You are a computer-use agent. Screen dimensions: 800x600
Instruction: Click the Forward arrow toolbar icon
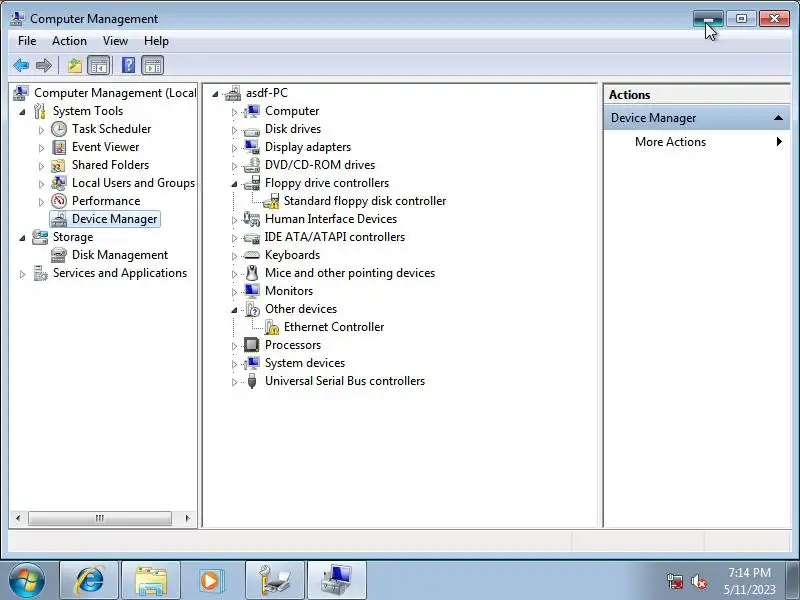[x=44, y=65]
